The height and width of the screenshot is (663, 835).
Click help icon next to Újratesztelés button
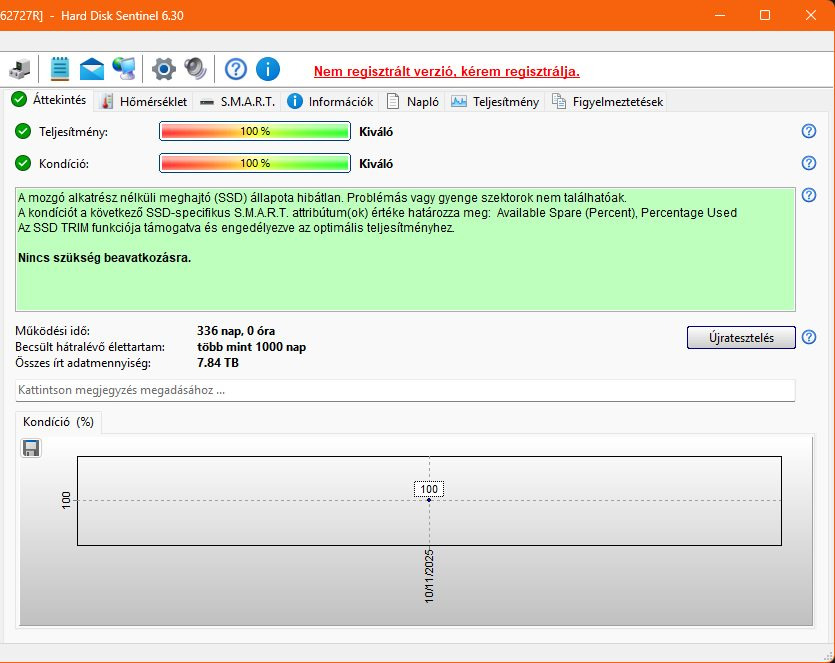pyautogui.click(x=808, y=337)
